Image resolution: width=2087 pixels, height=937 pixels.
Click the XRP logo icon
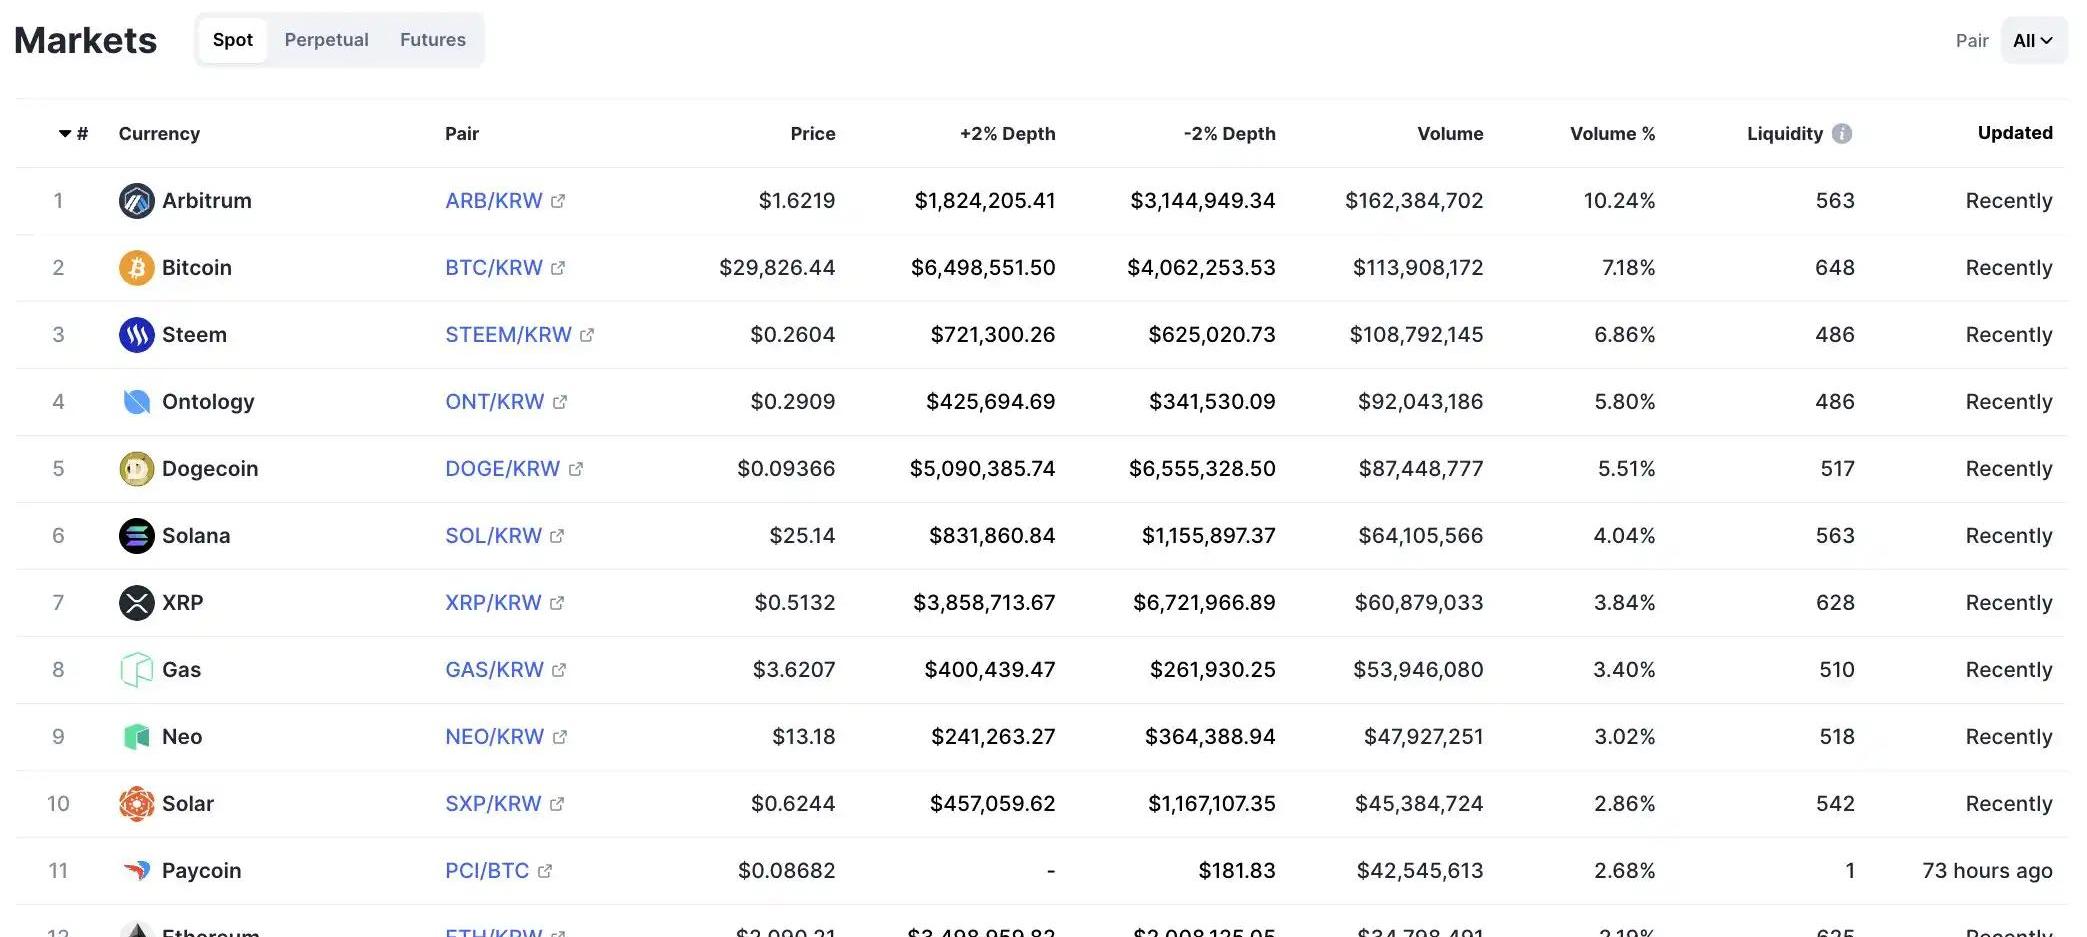[x=136, y=603]
